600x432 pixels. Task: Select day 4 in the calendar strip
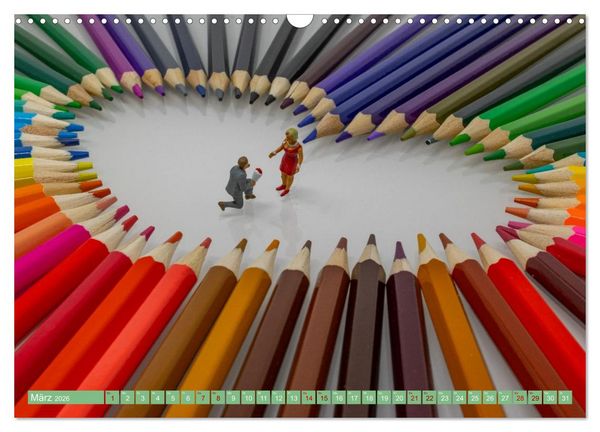[158, 398]
